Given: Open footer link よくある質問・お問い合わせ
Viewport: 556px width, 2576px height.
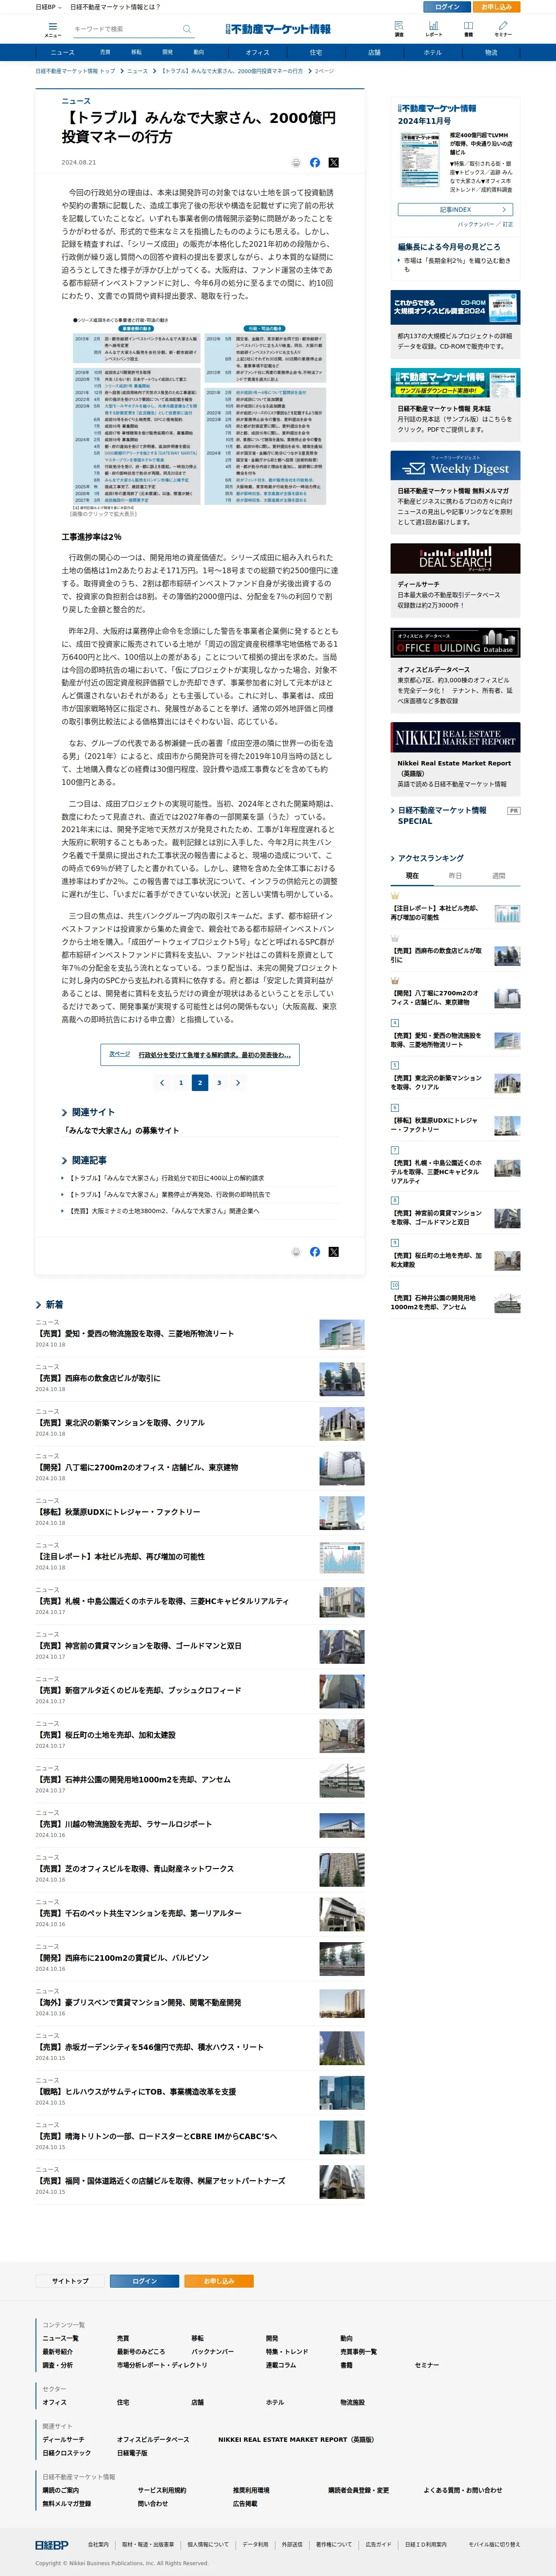Looking at the screenshot, I should pos(463,2489).
